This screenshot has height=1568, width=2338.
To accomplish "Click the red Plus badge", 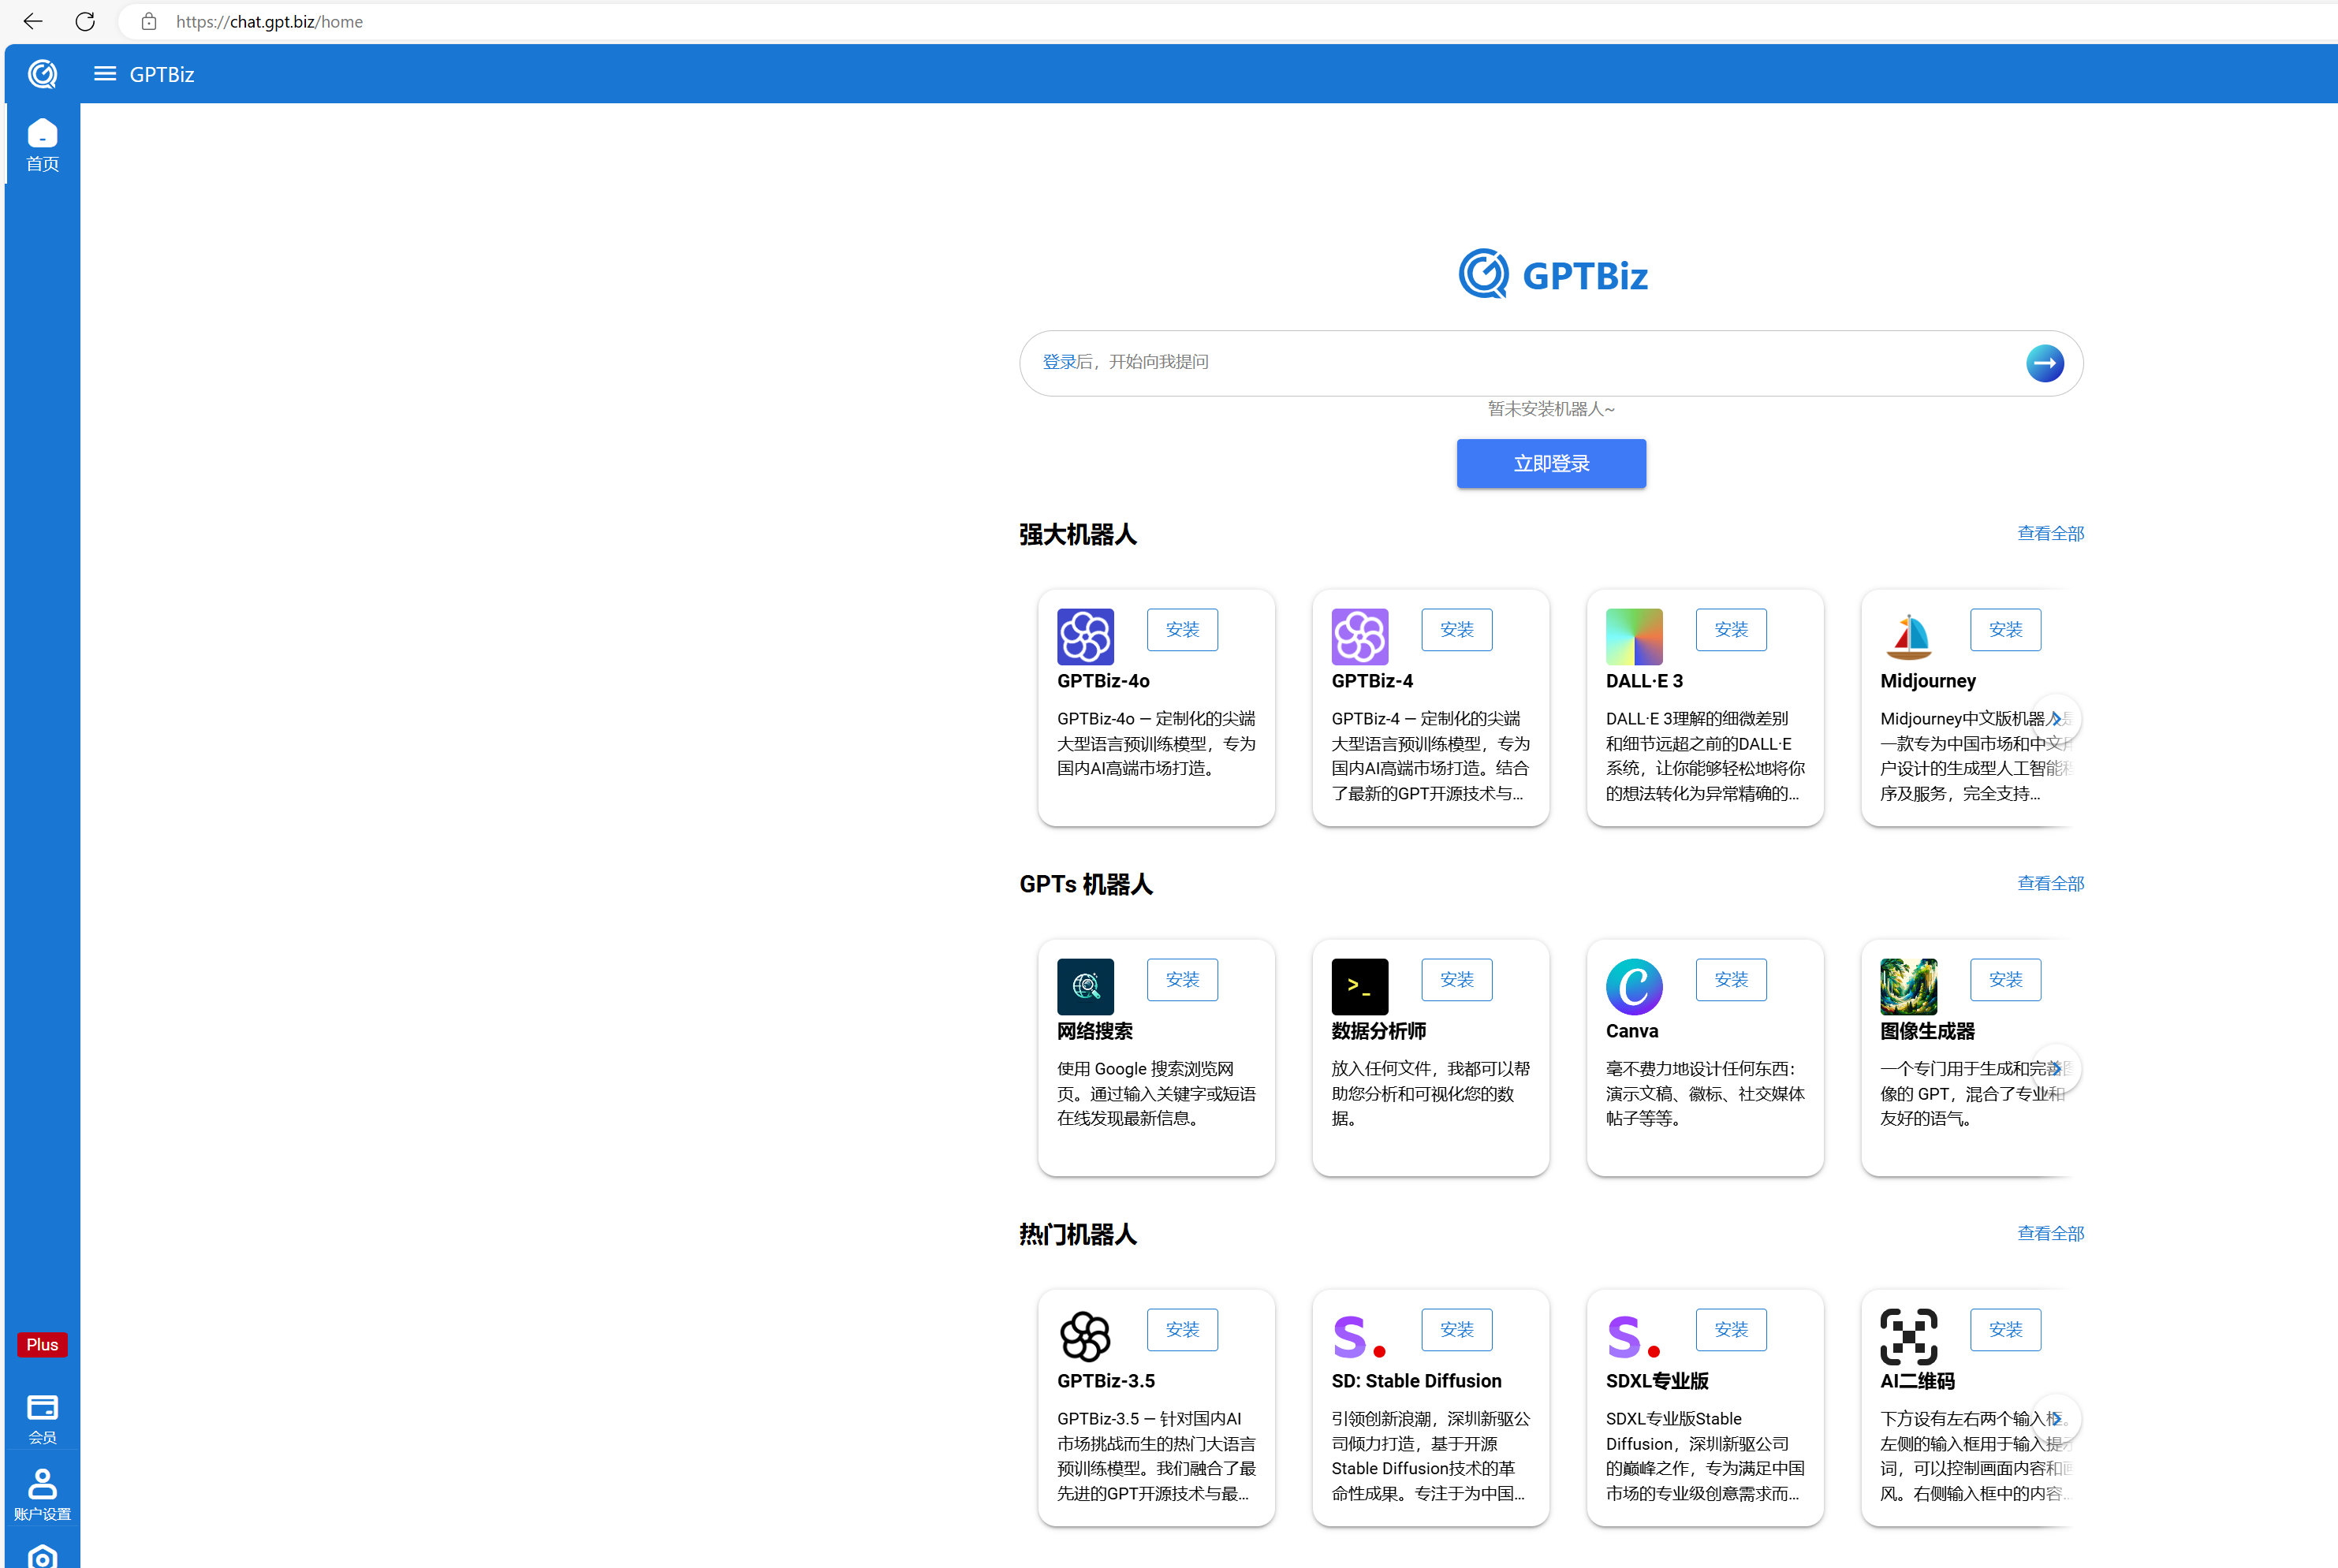I will [x=42, y=1344].
